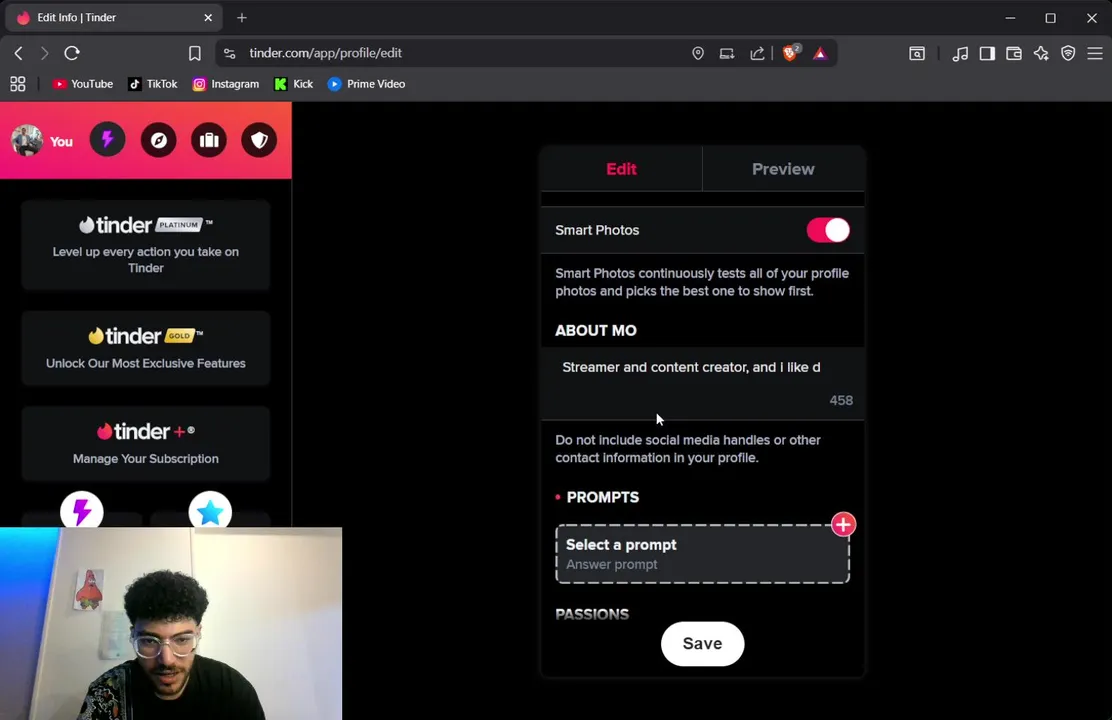Click the location permission icon in address bar
Image resolution: width=1112 pixels, height=720 pixels.
pyautogui.click(x=698, y=53)
